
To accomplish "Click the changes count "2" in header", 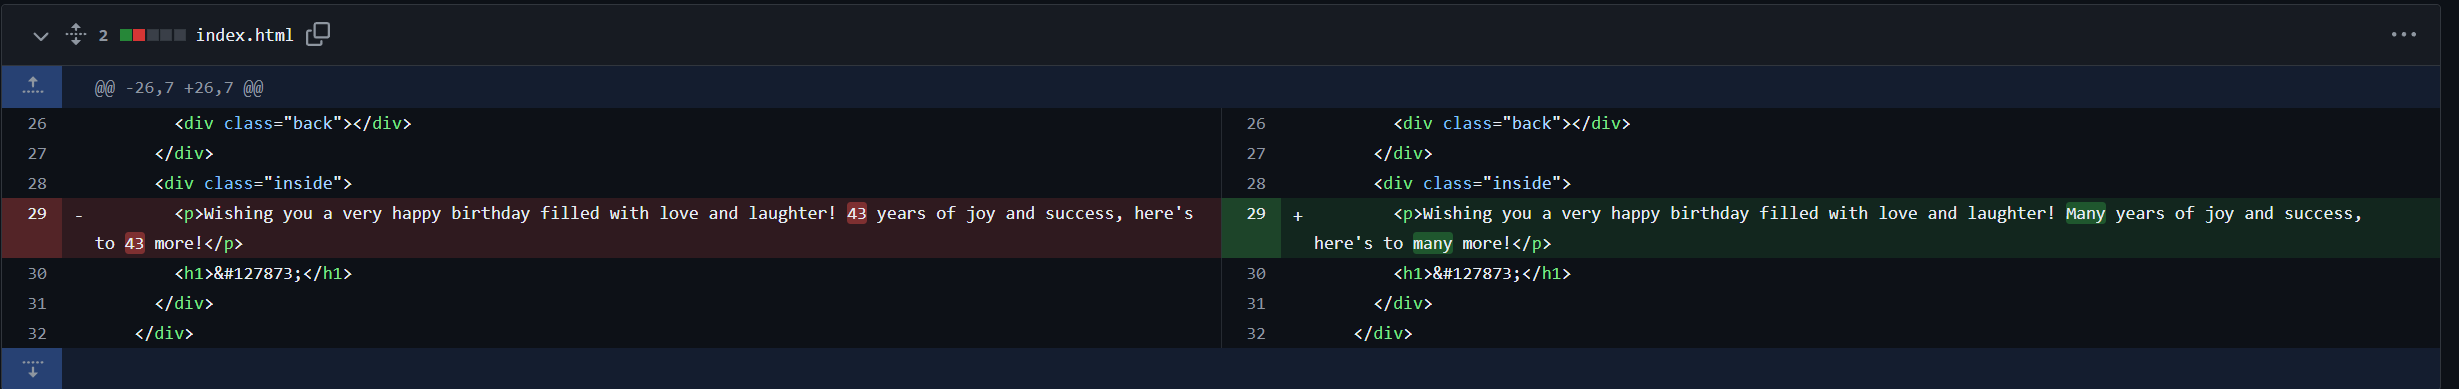I will 103,35.
